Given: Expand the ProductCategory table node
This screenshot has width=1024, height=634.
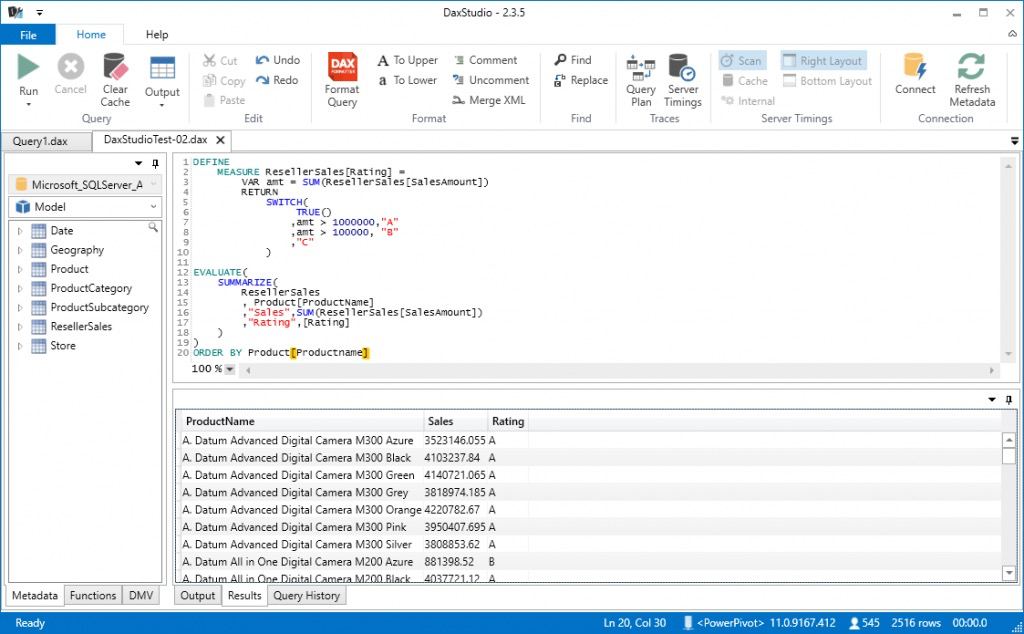Looking at the screenshot, I should 20,289.
